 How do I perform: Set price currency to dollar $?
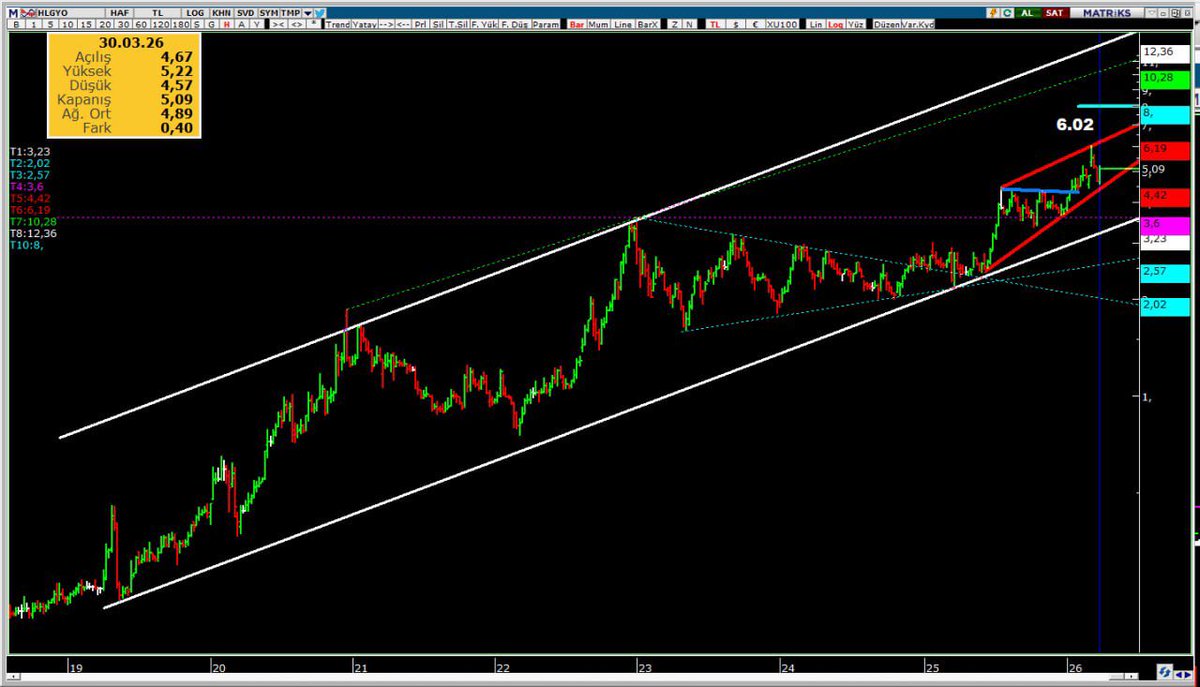tap(736, 24)
